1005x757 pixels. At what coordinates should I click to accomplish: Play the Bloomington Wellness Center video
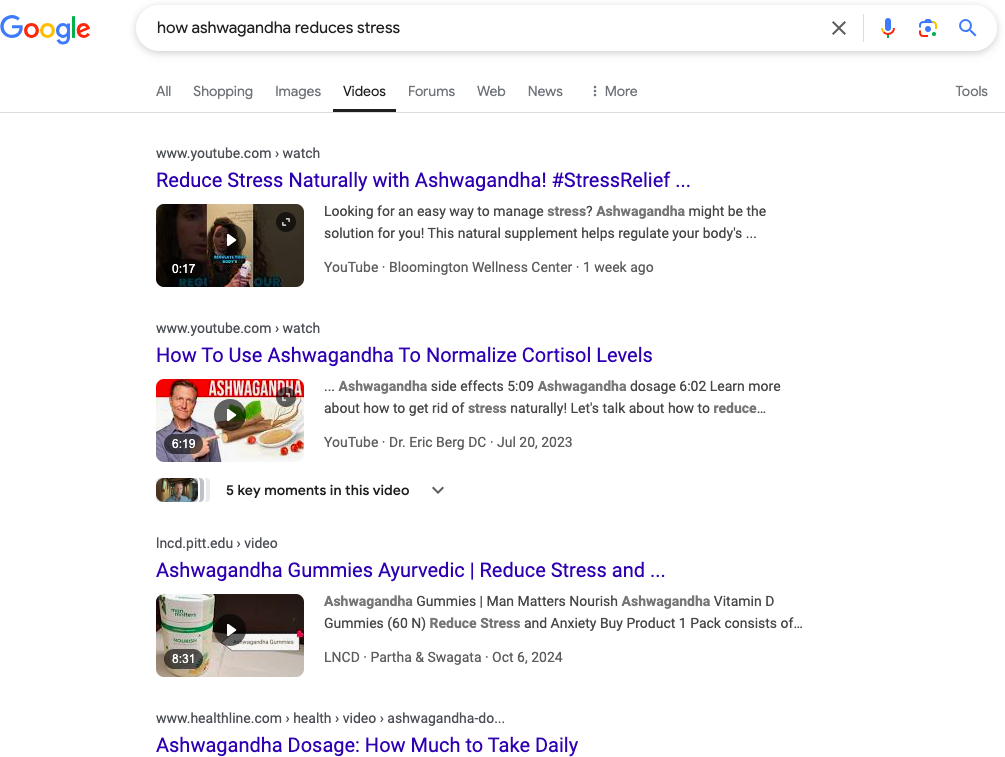230,240
